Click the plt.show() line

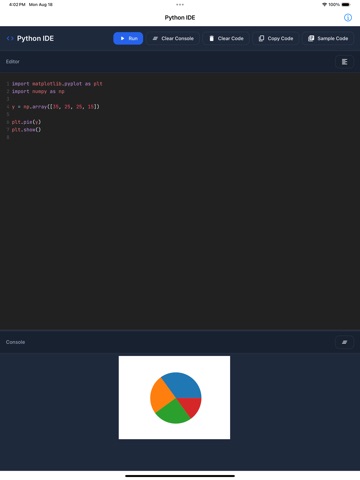pyautogui.click(x=26, y=130)
